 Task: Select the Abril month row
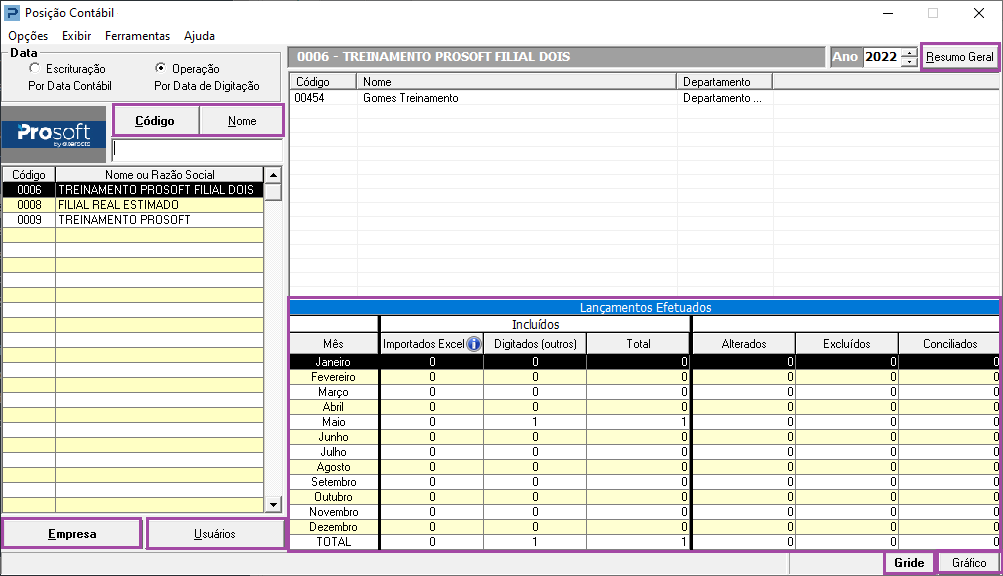[x=644, y=406]
